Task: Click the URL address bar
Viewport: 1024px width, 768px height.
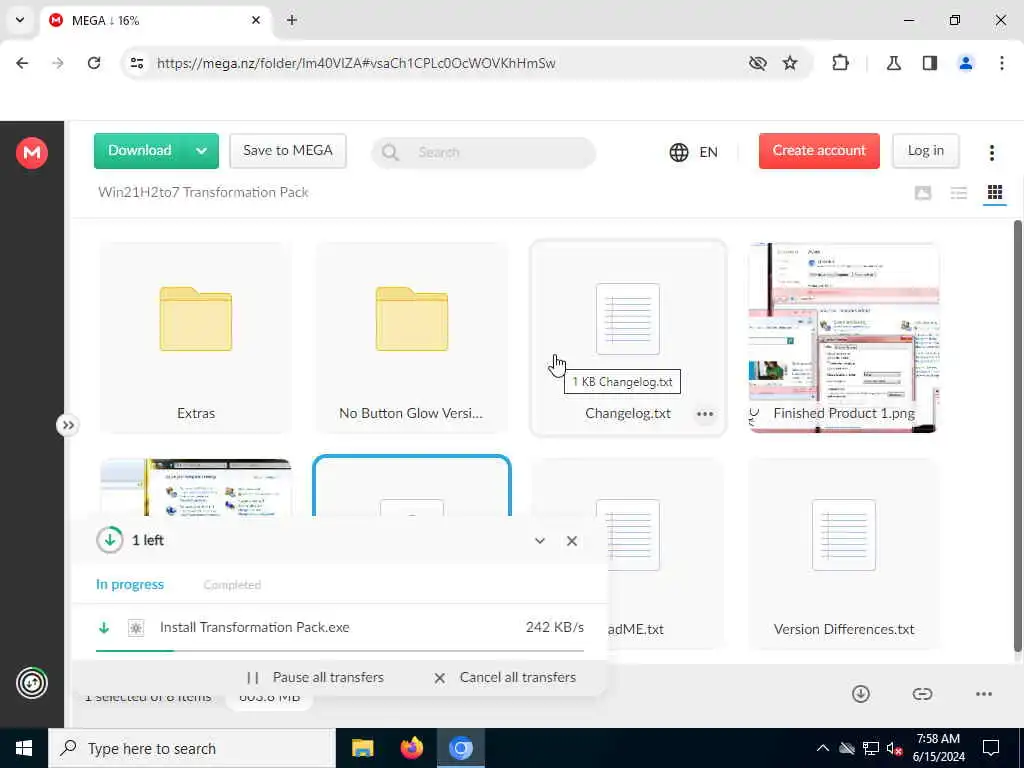Action: 356,63
